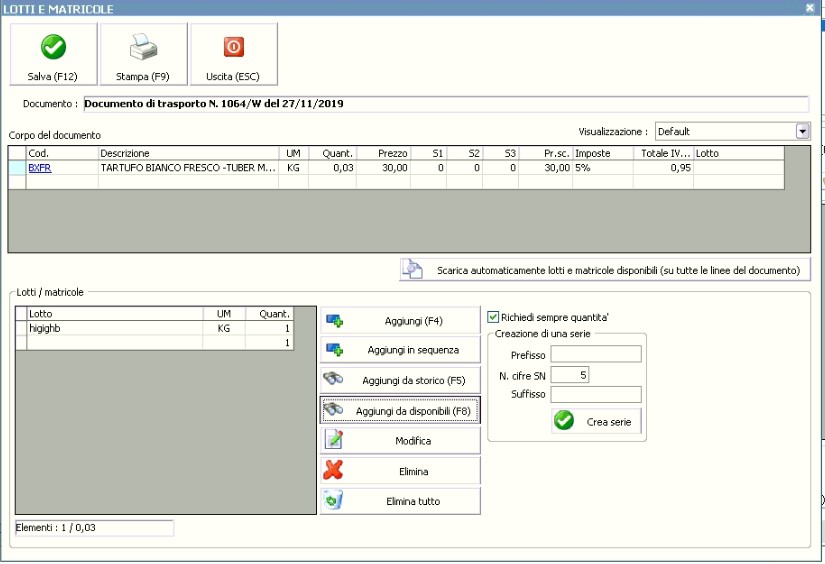Click the Elementi : 1 / 0,03 status field

pos(94,528)
